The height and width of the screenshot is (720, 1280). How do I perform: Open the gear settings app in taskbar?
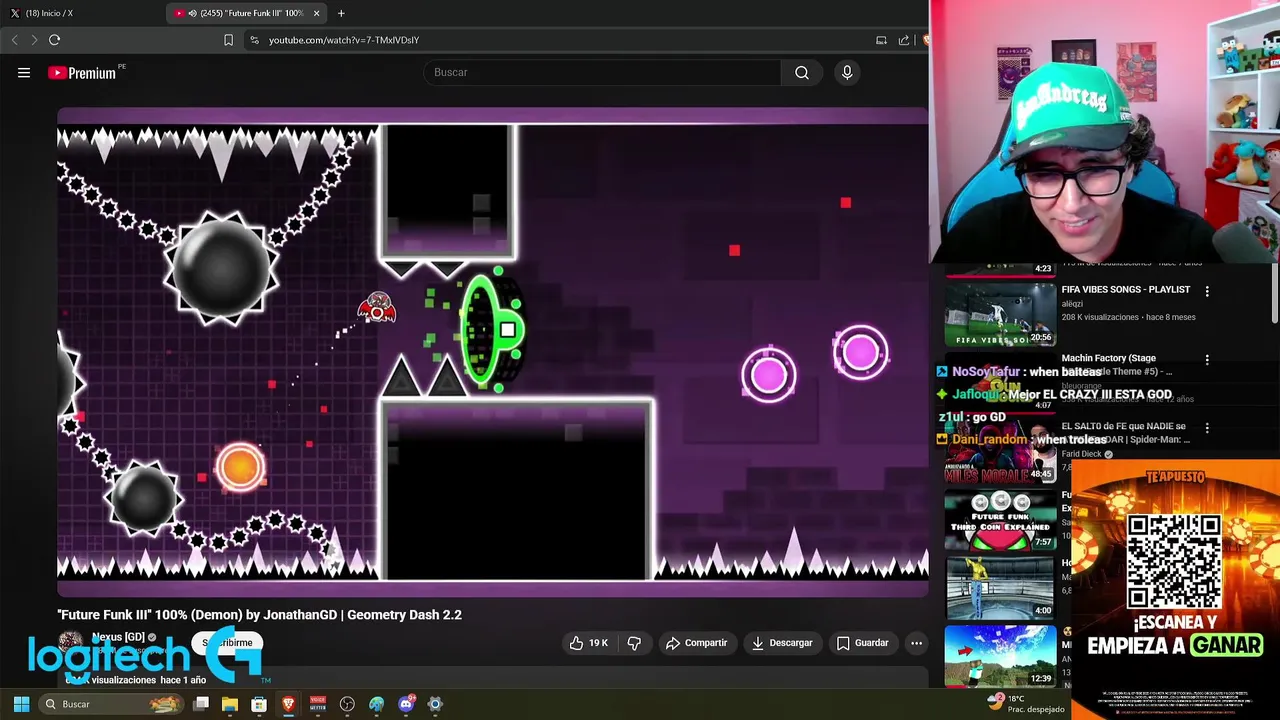(x=435, y=704)
